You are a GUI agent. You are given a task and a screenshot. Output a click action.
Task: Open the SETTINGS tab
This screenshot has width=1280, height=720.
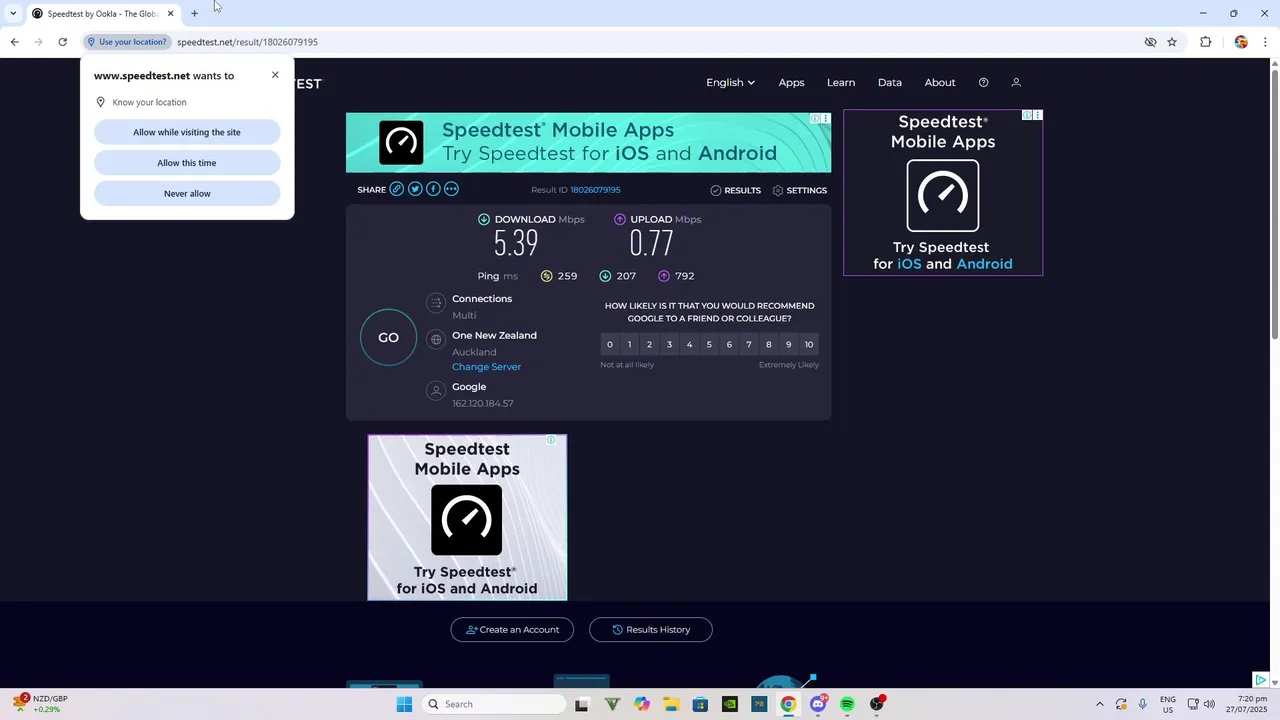(x=799, y=190)
